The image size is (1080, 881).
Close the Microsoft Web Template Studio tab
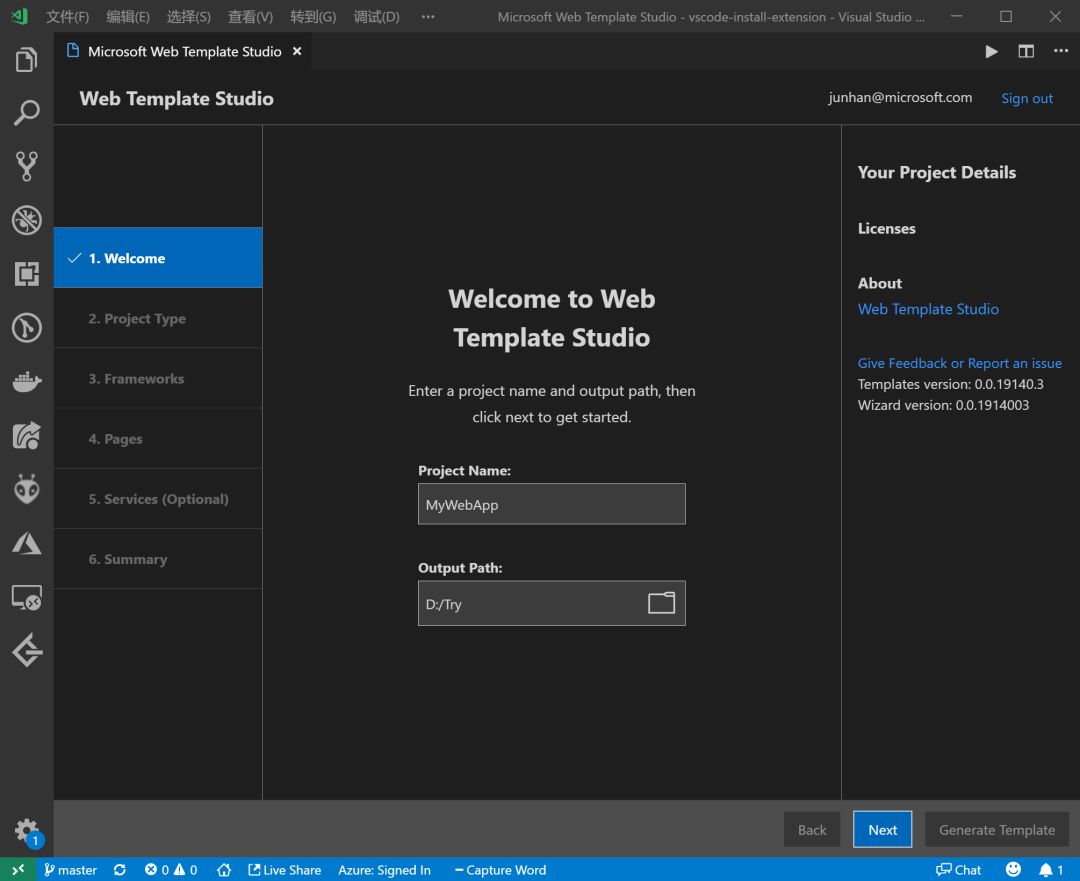point(297,51)
